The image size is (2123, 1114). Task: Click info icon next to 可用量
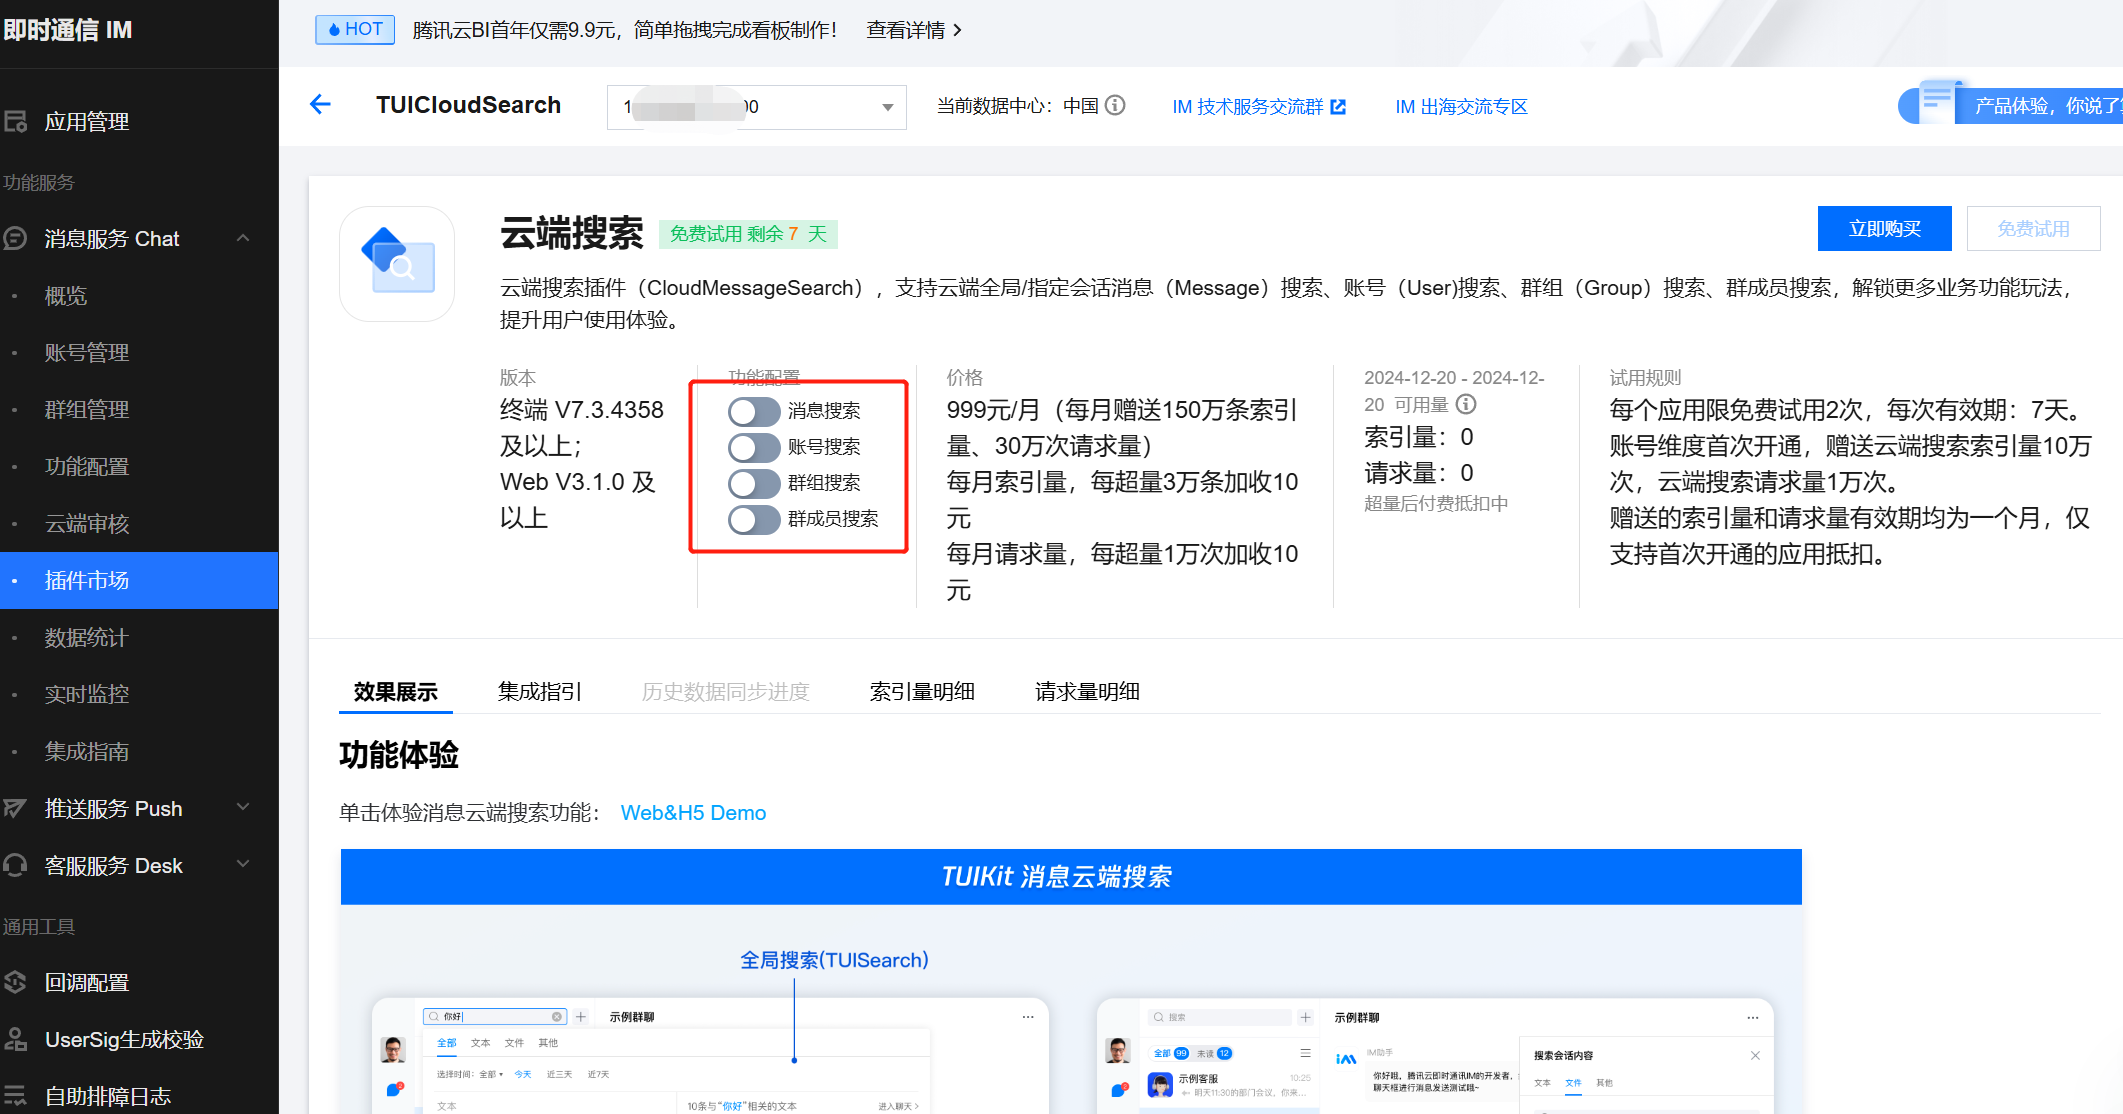1466,404
